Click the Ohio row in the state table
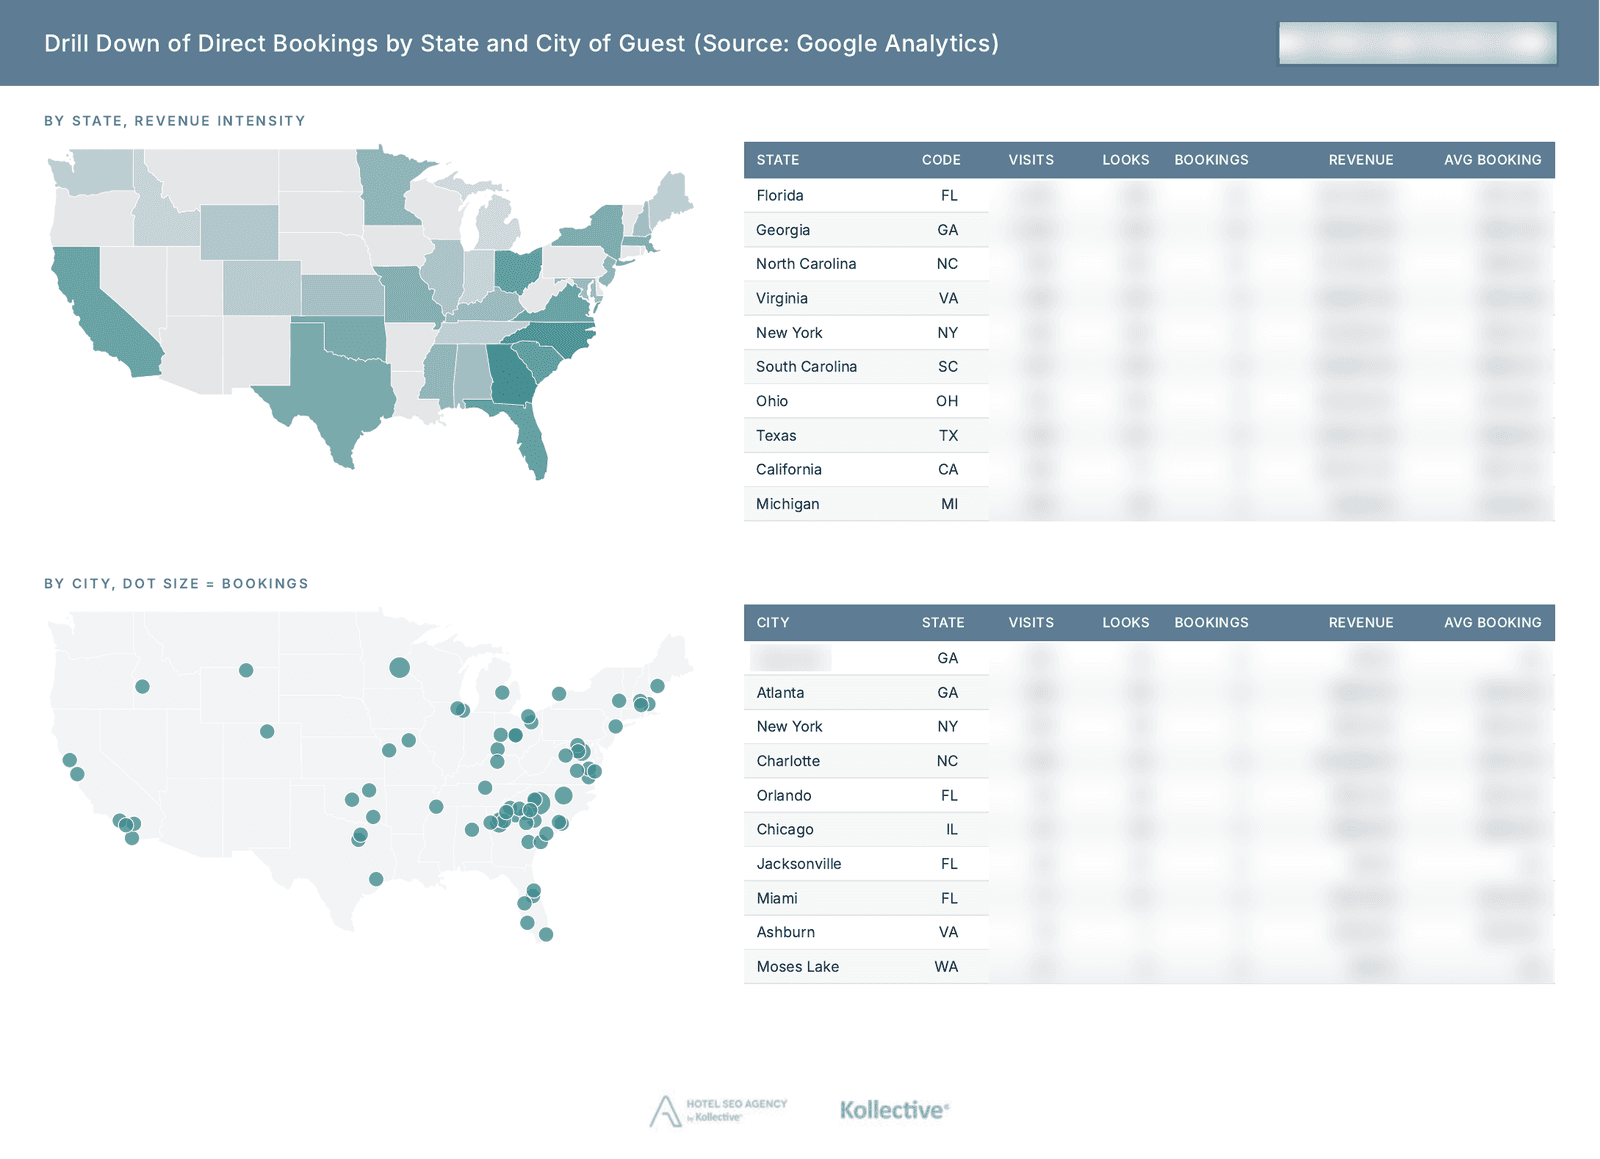Image resolution: width=1600 pixels, height=1159 pixels. point(1149,401)
